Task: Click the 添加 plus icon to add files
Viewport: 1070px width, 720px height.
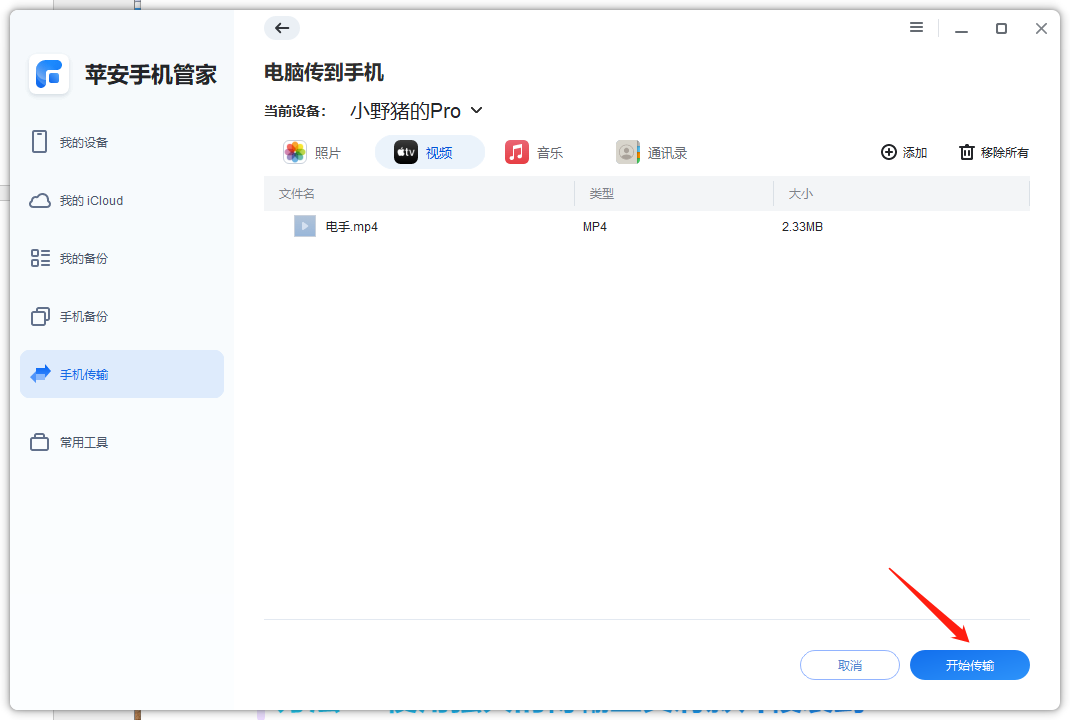Action: [889, 152]
